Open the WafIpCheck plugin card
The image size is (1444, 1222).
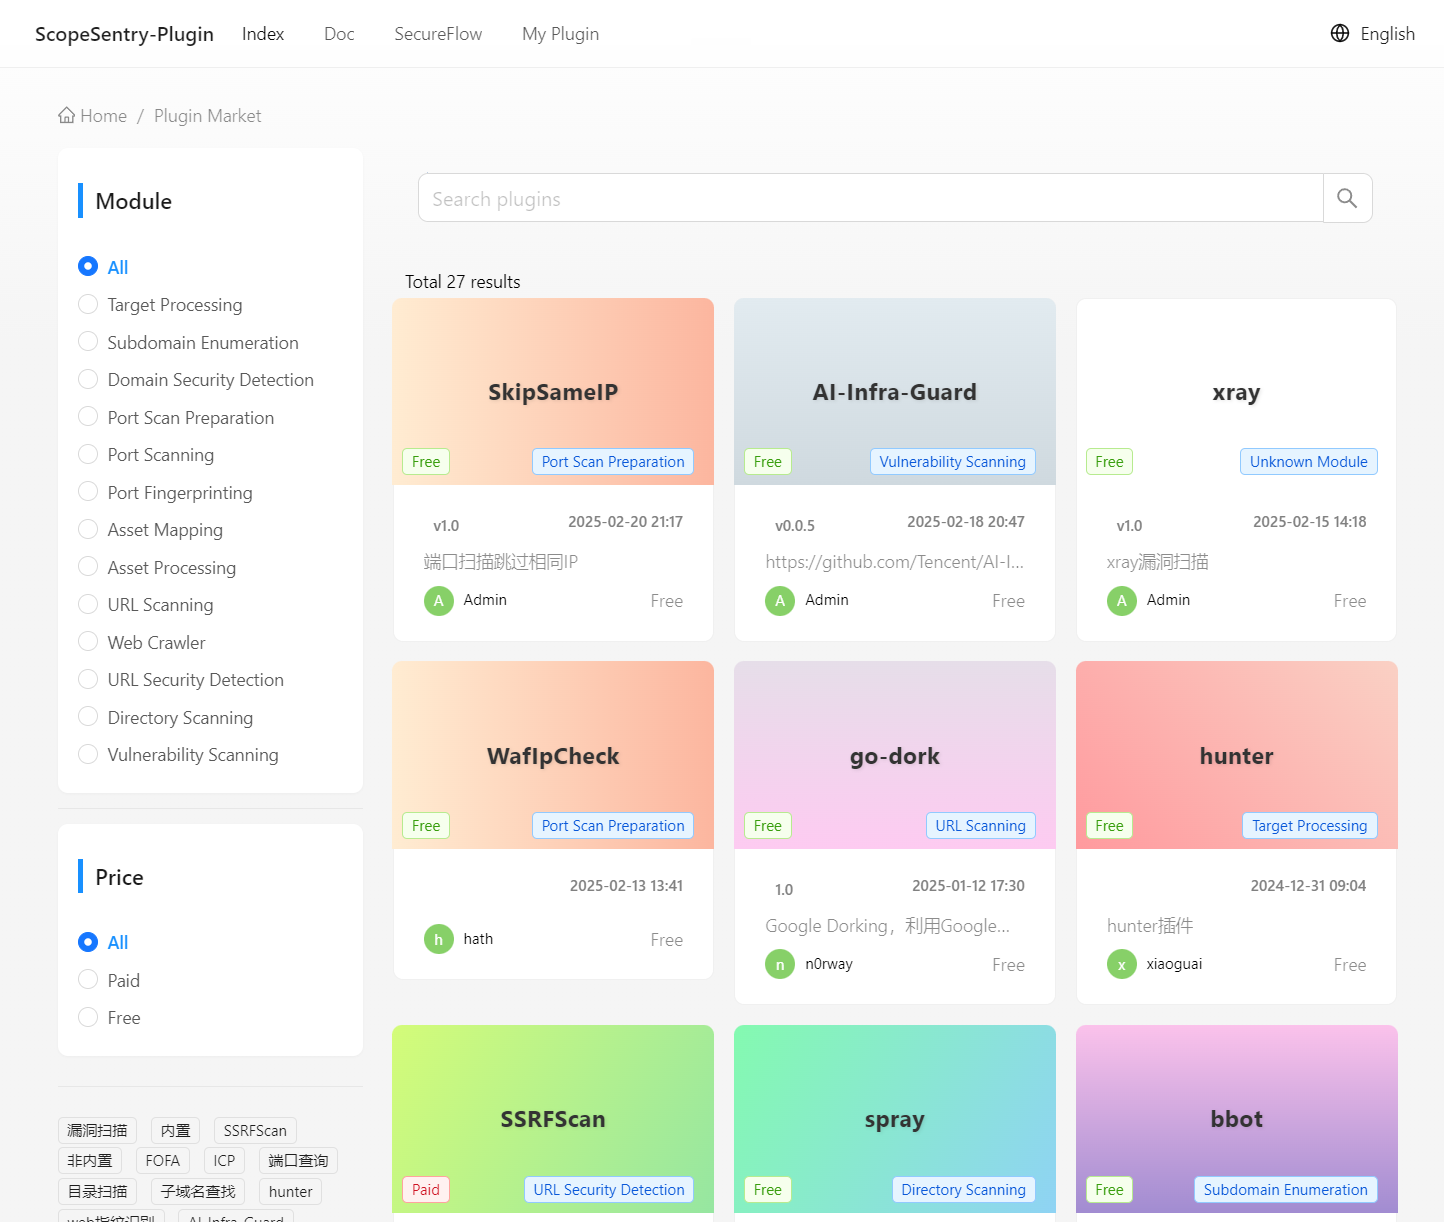point(553,820)
